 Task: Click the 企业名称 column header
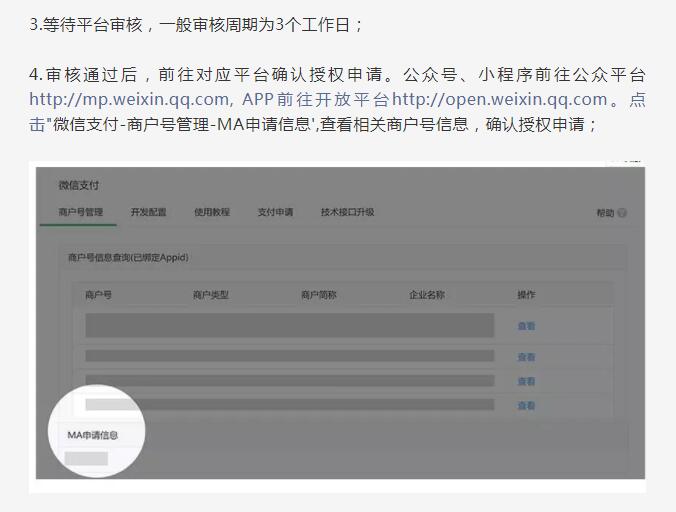point(427,295)
